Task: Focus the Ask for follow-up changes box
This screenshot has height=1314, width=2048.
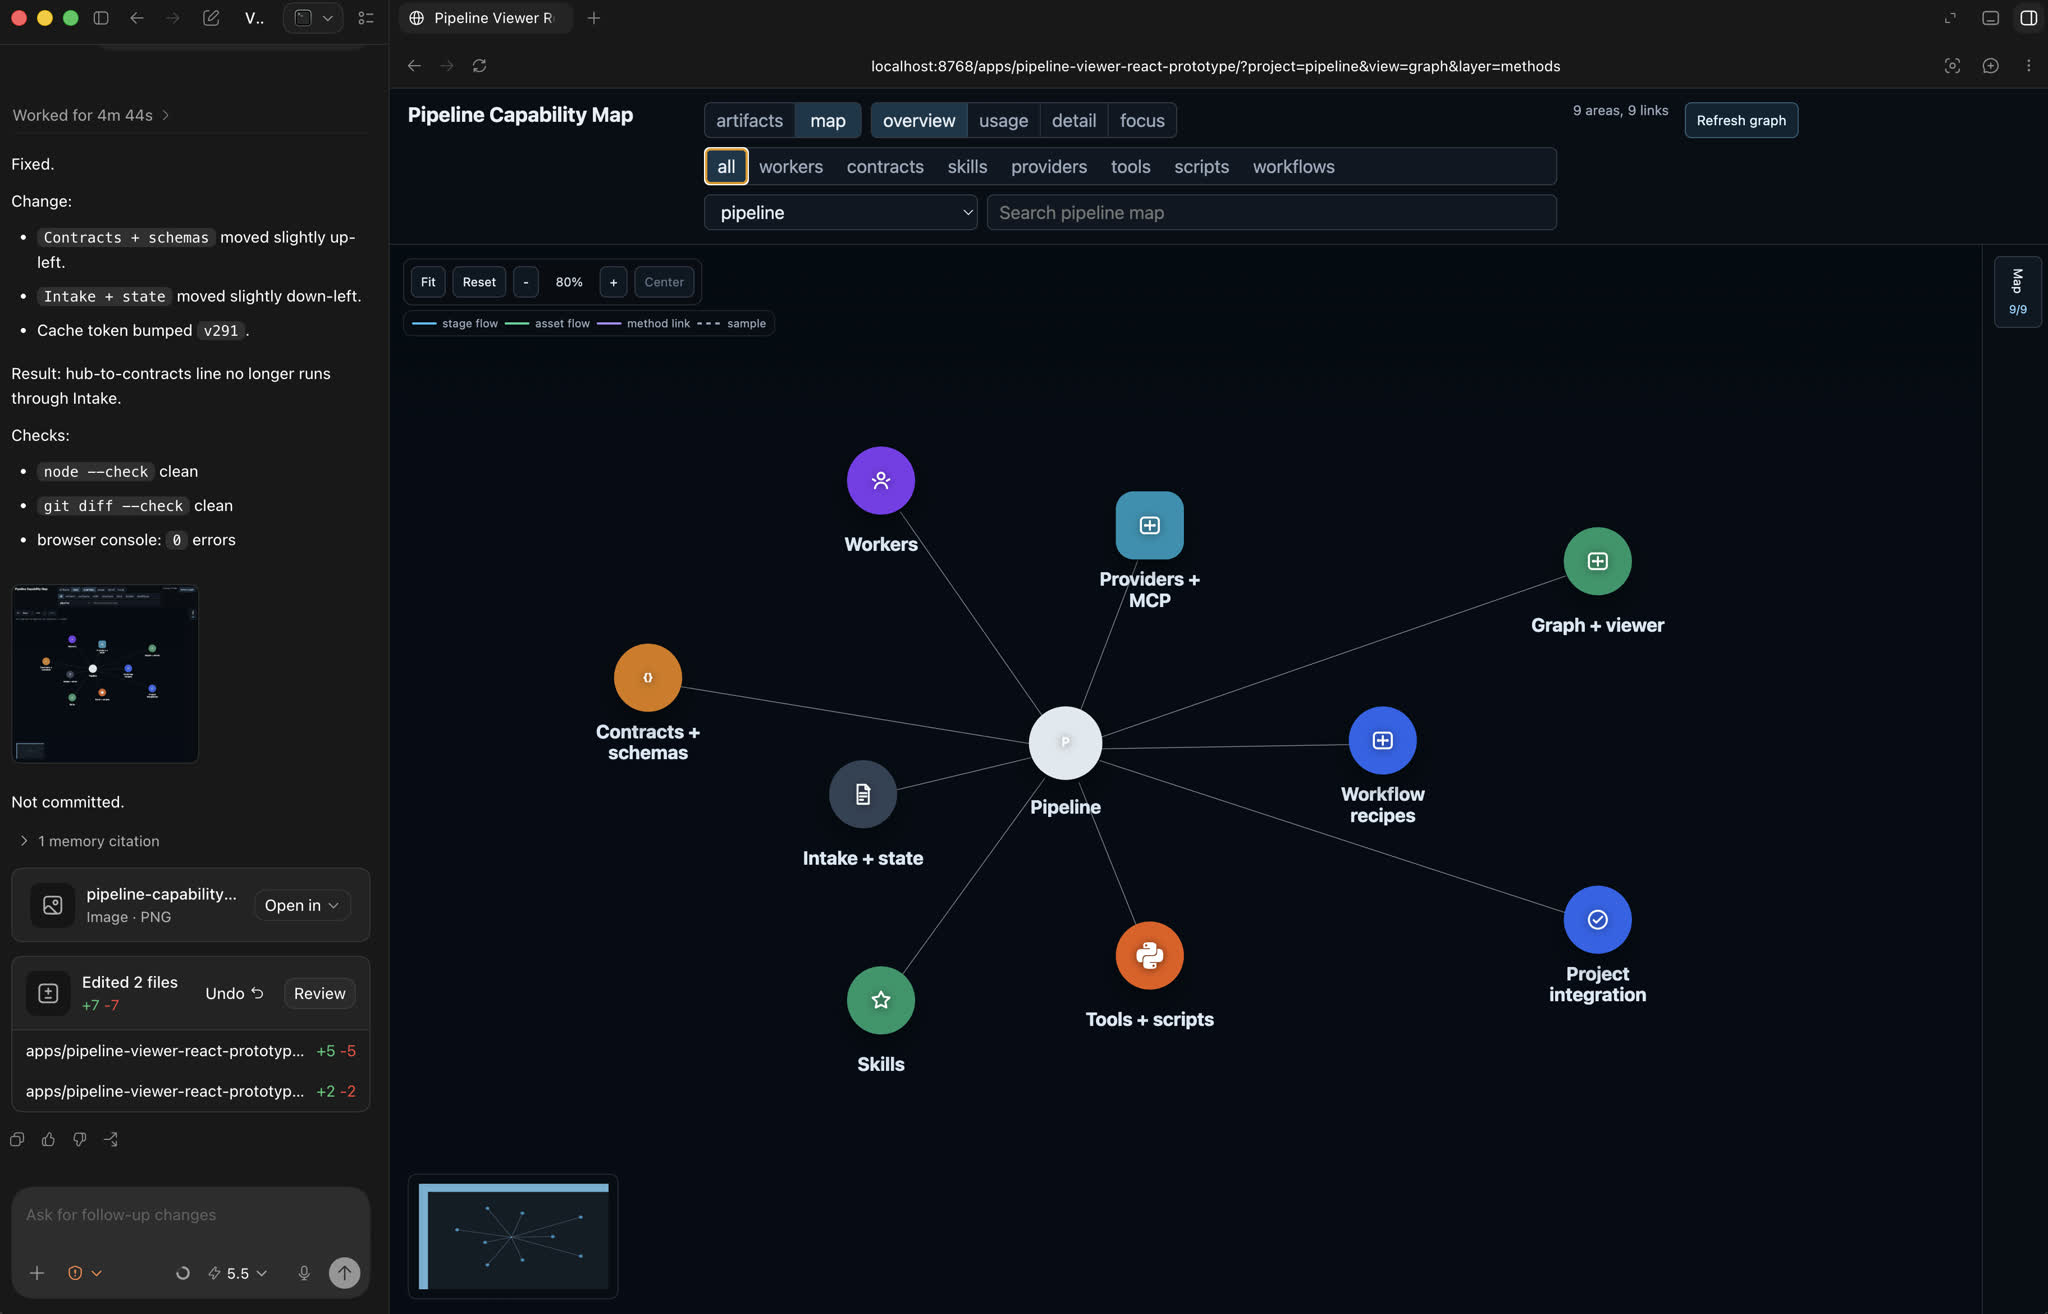Action: [190, 1215]
